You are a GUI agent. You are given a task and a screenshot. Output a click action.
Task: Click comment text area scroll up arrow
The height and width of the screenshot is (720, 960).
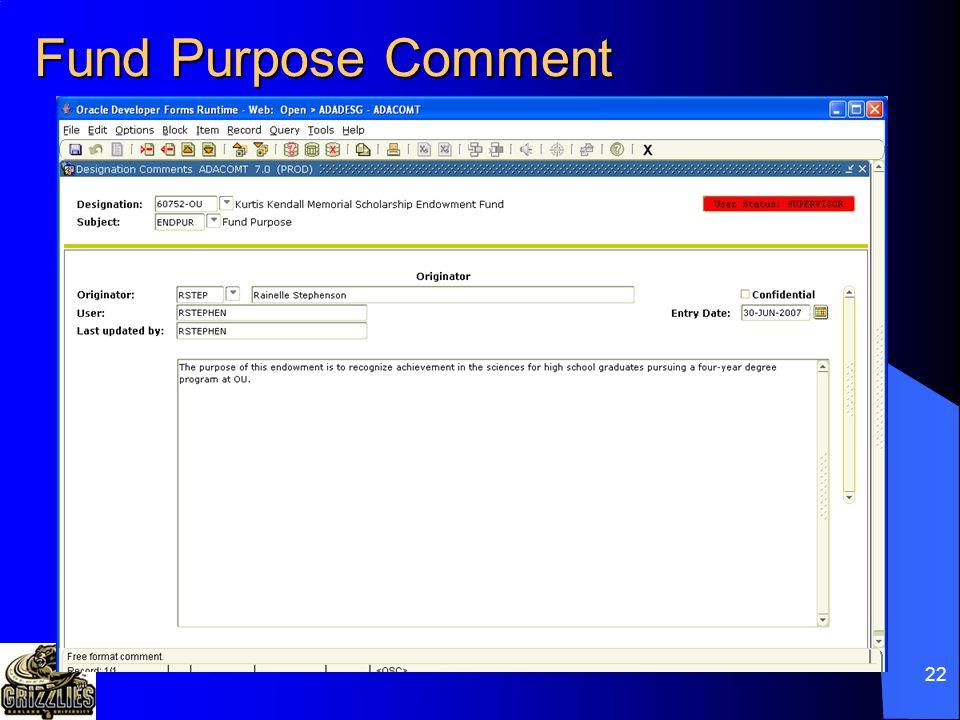pyautogui.click(x=823, y=367)
